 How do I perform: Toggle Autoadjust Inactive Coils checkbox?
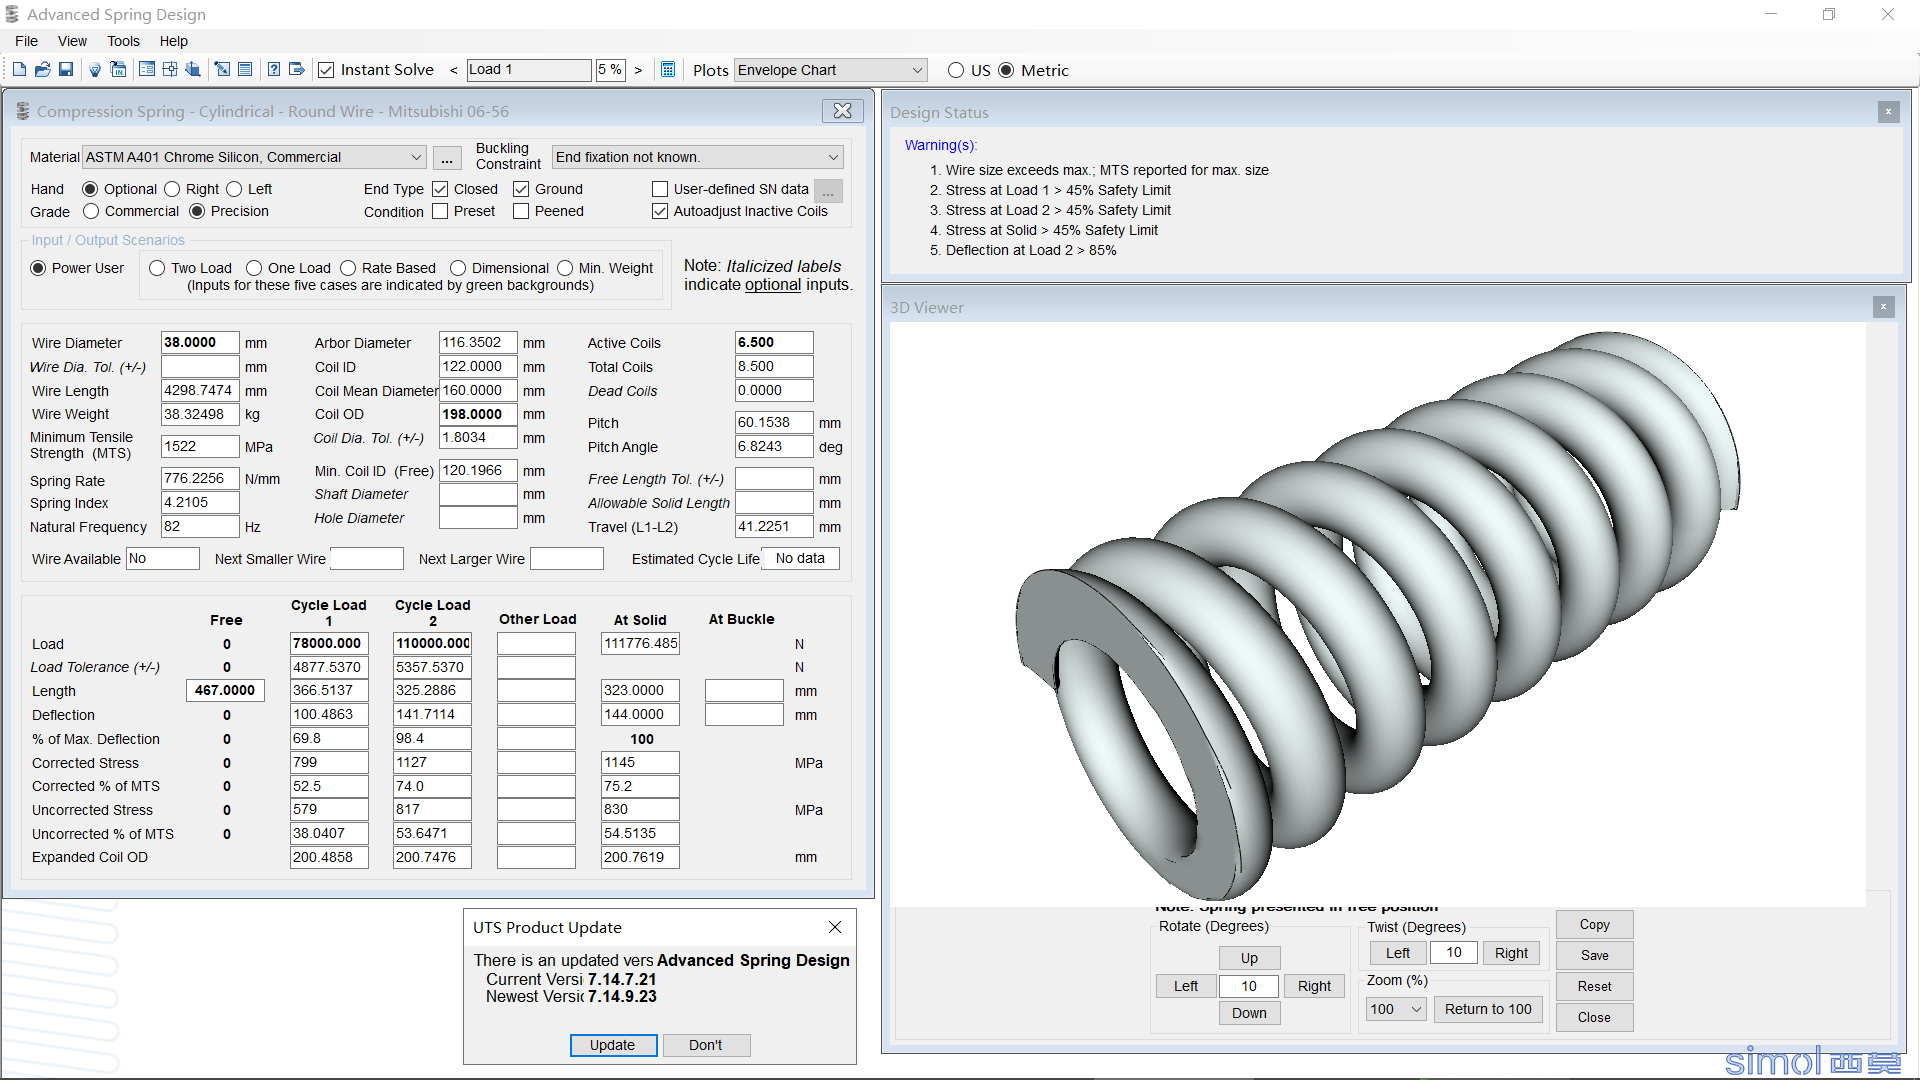(x=660, y=211)
